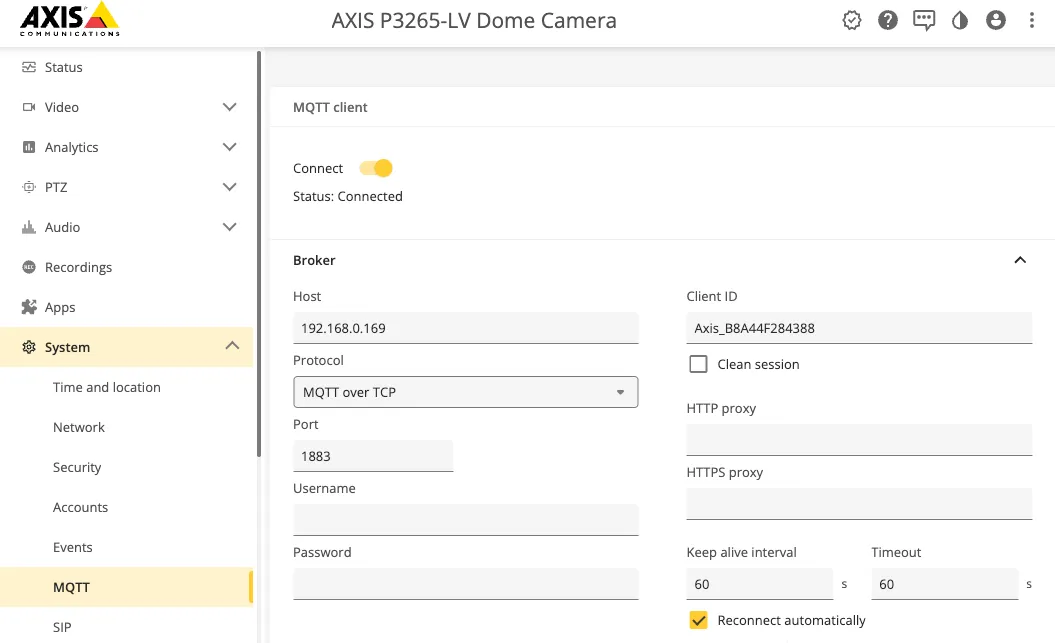Click the Password input field

pos(466,584)
